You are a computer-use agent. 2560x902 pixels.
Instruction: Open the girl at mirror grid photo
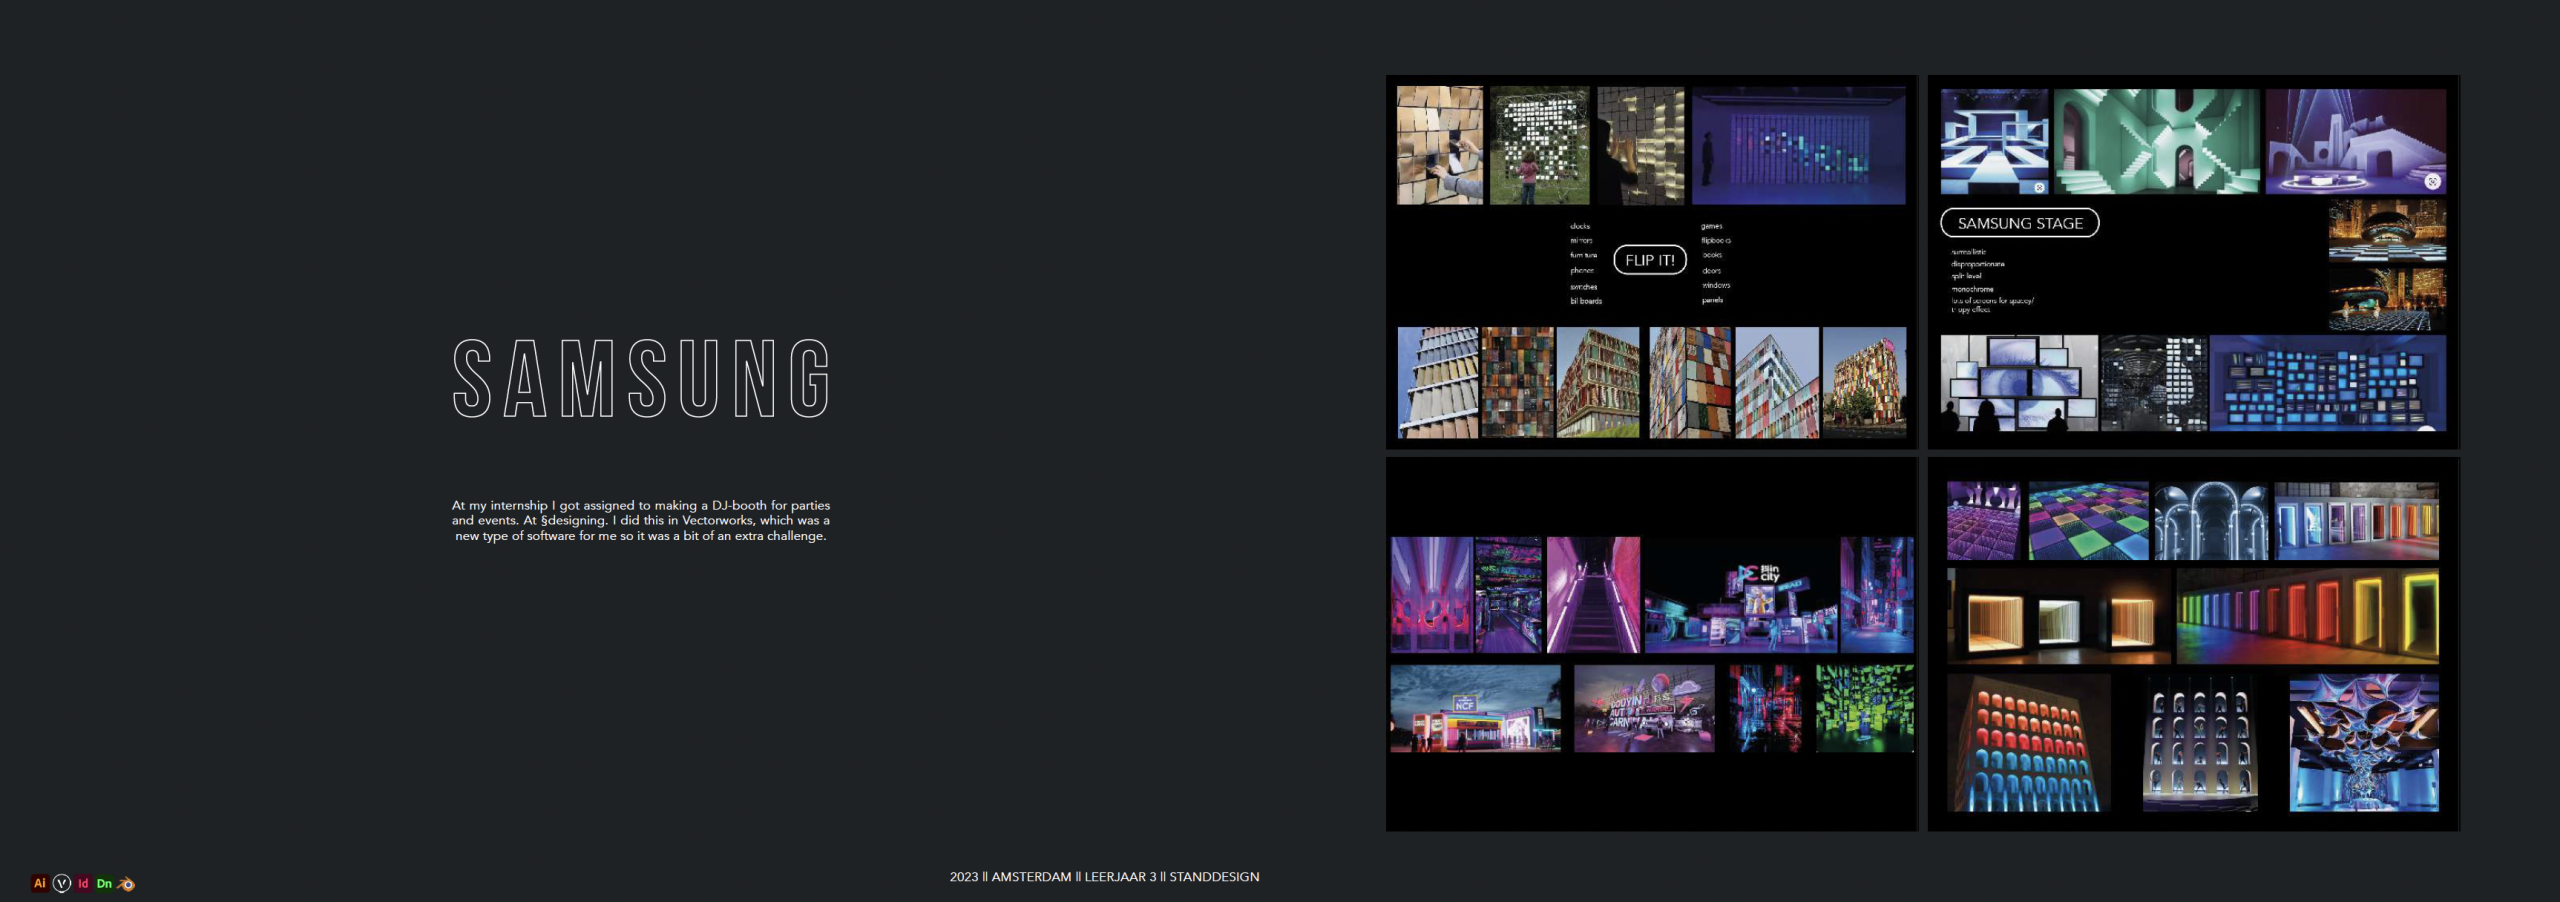(x=1539, y=145)
